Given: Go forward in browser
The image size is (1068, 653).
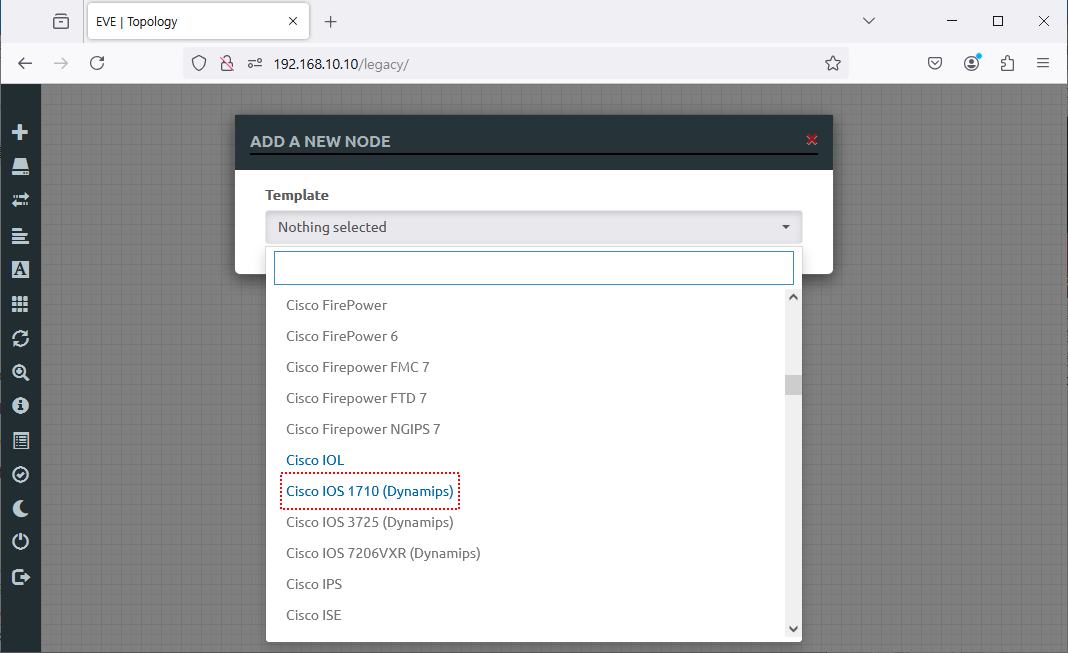Looking at the screenshot, I should [61, 63].
